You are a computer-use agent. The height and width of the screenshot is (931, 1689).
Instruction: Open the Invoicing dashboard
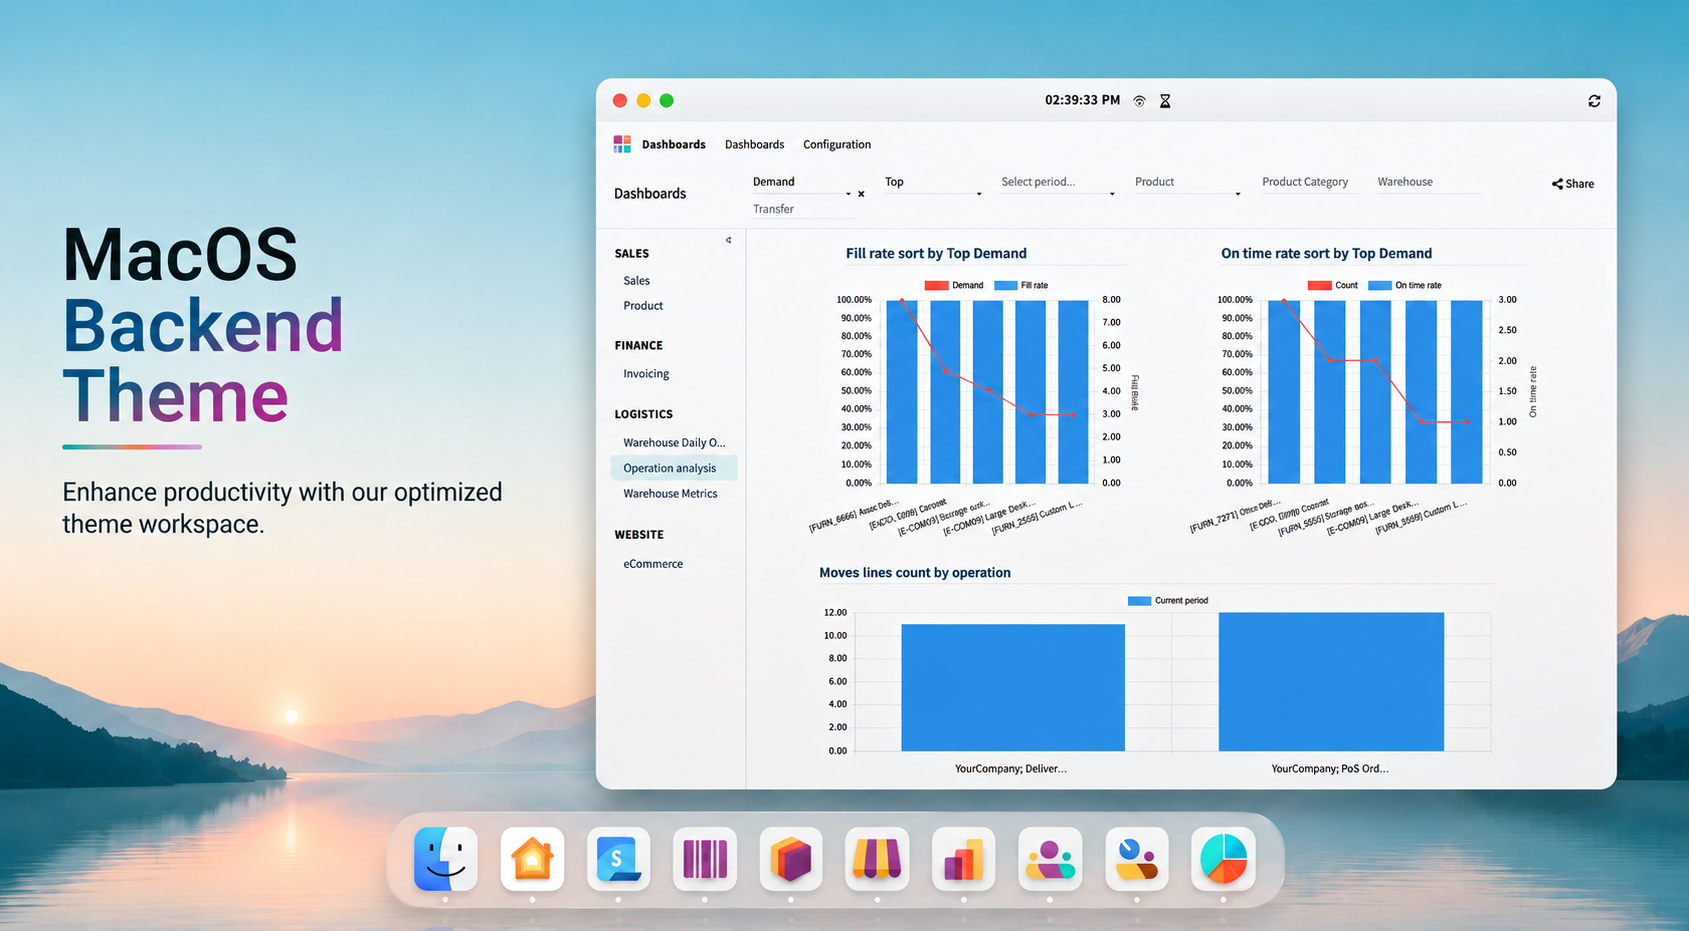(646, 374)
